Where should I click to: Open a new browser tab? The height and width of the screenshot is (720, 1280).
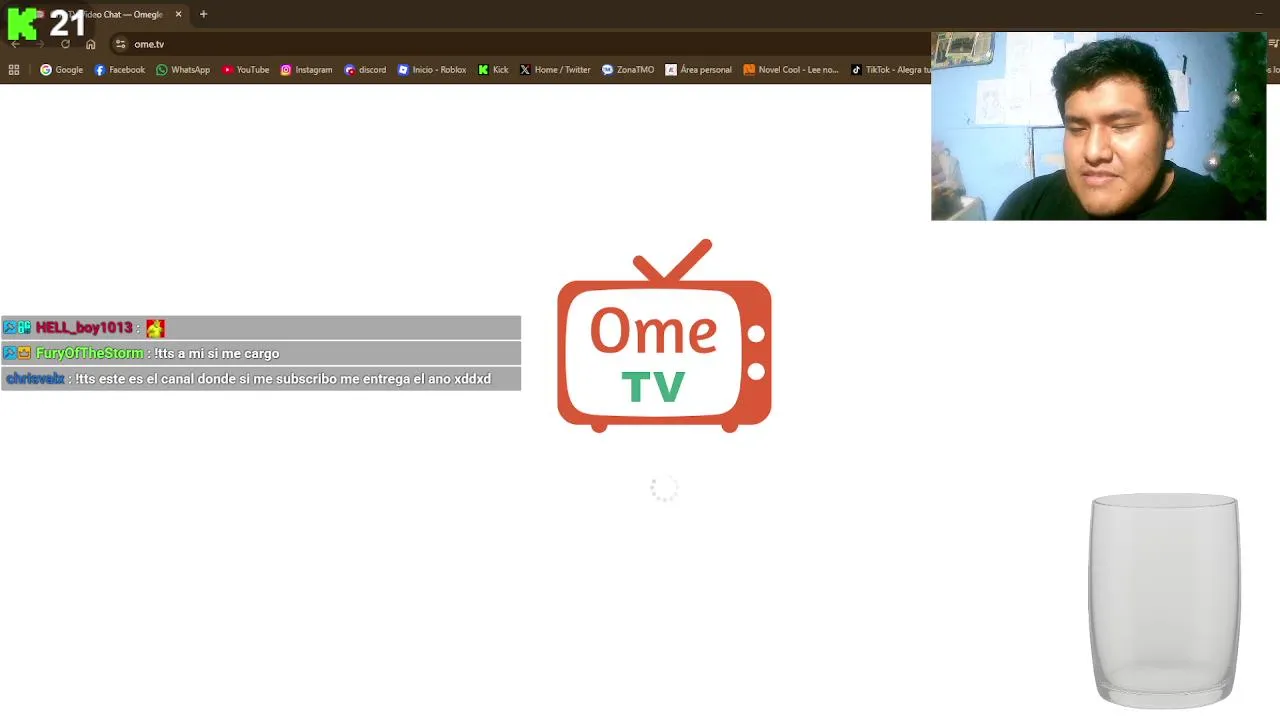[x=203, y=14]
